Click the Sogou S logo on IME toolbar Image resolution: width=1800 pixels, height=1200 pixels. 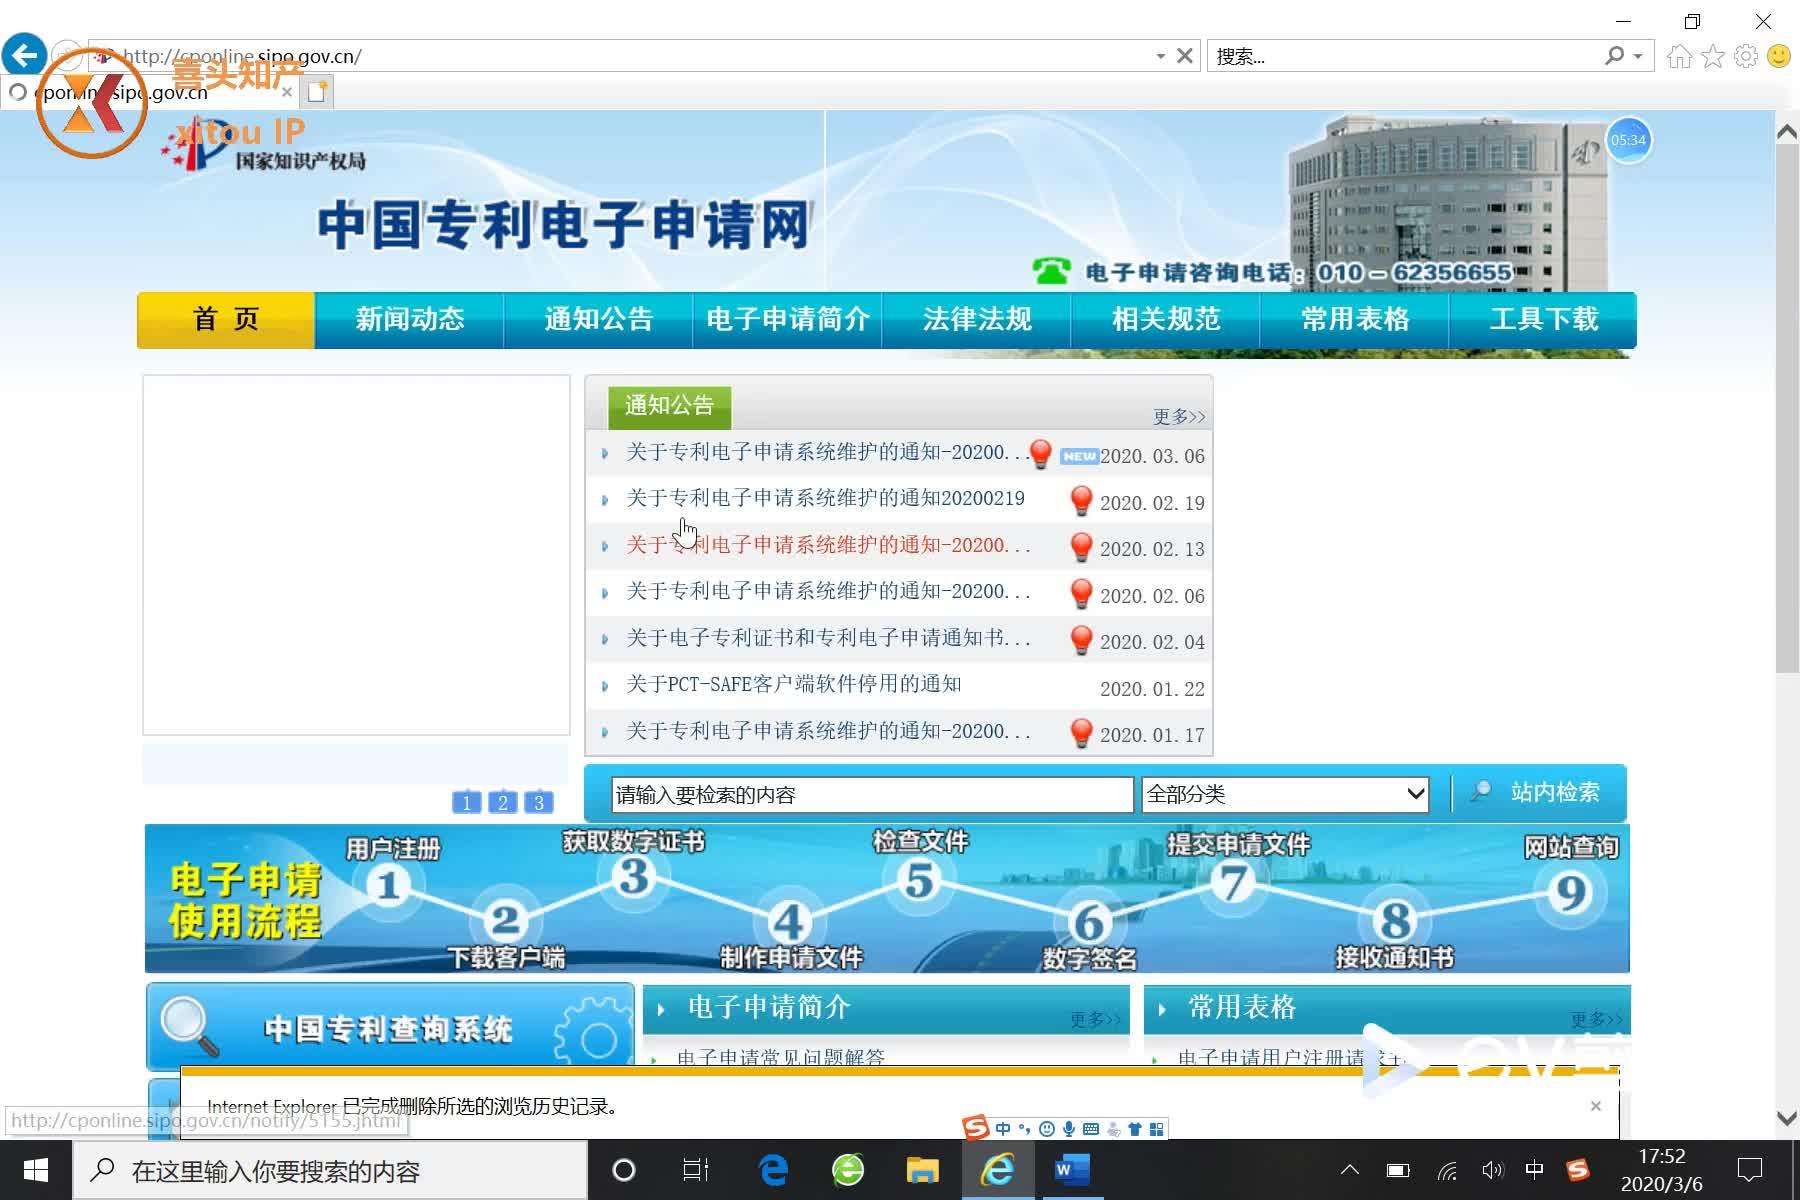pyautogui.click(x=976, y=1128)
